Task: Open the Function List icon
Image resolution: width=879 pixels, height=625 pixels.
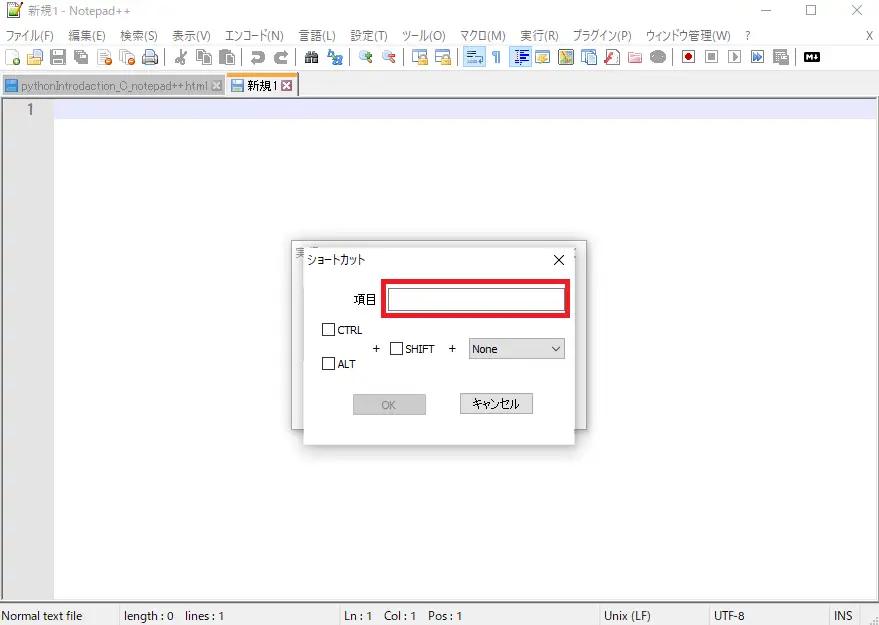Action: 612,57
